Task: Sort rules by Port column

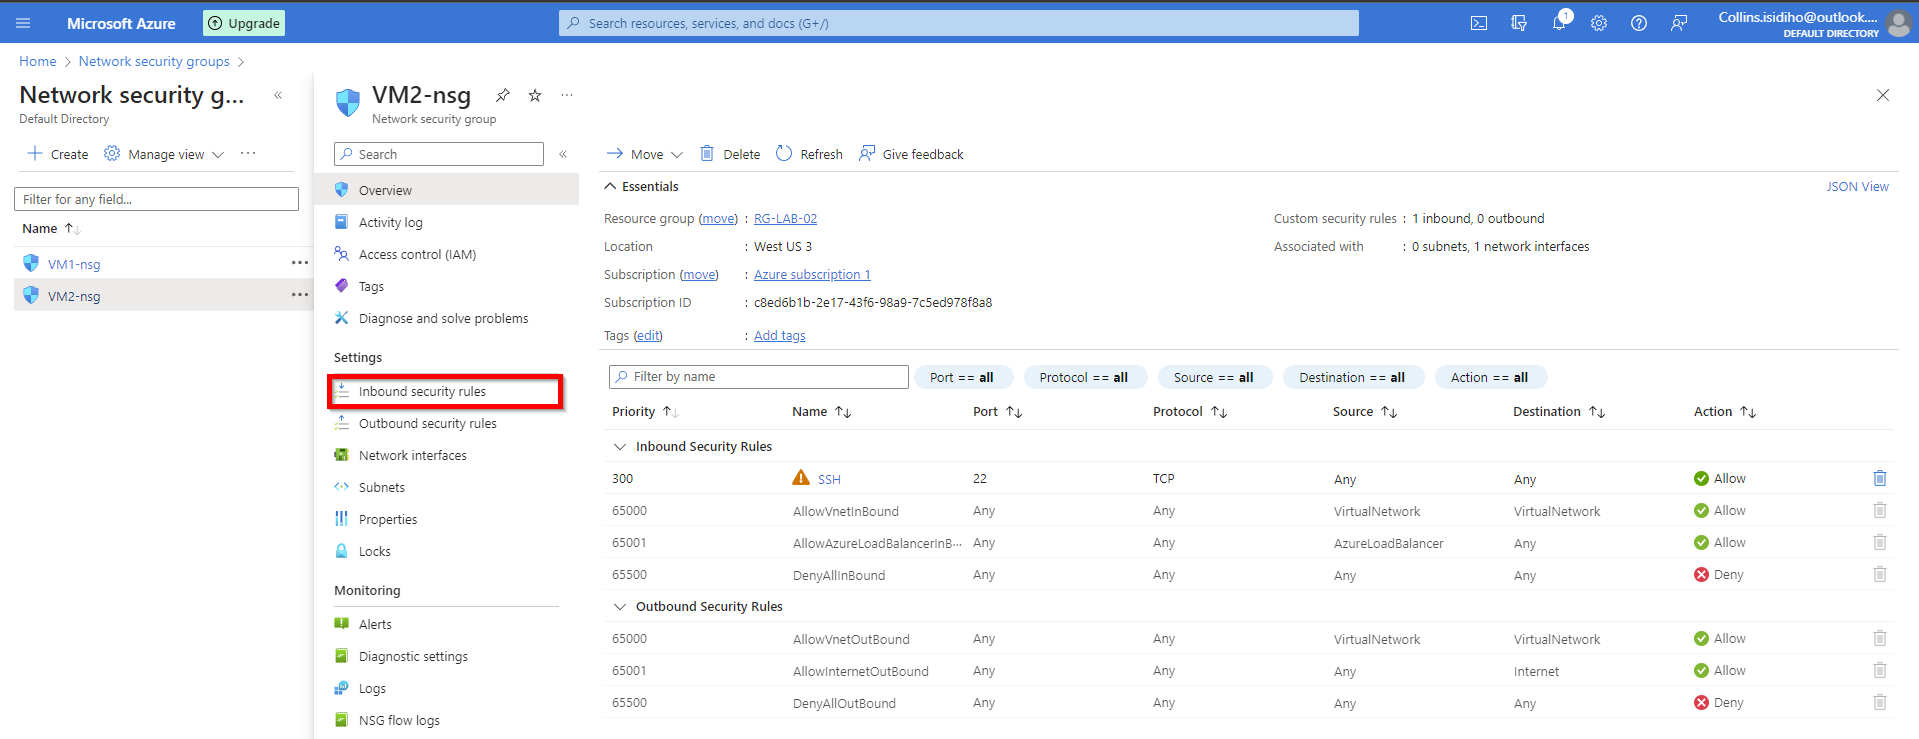Action: pos(997,411)
